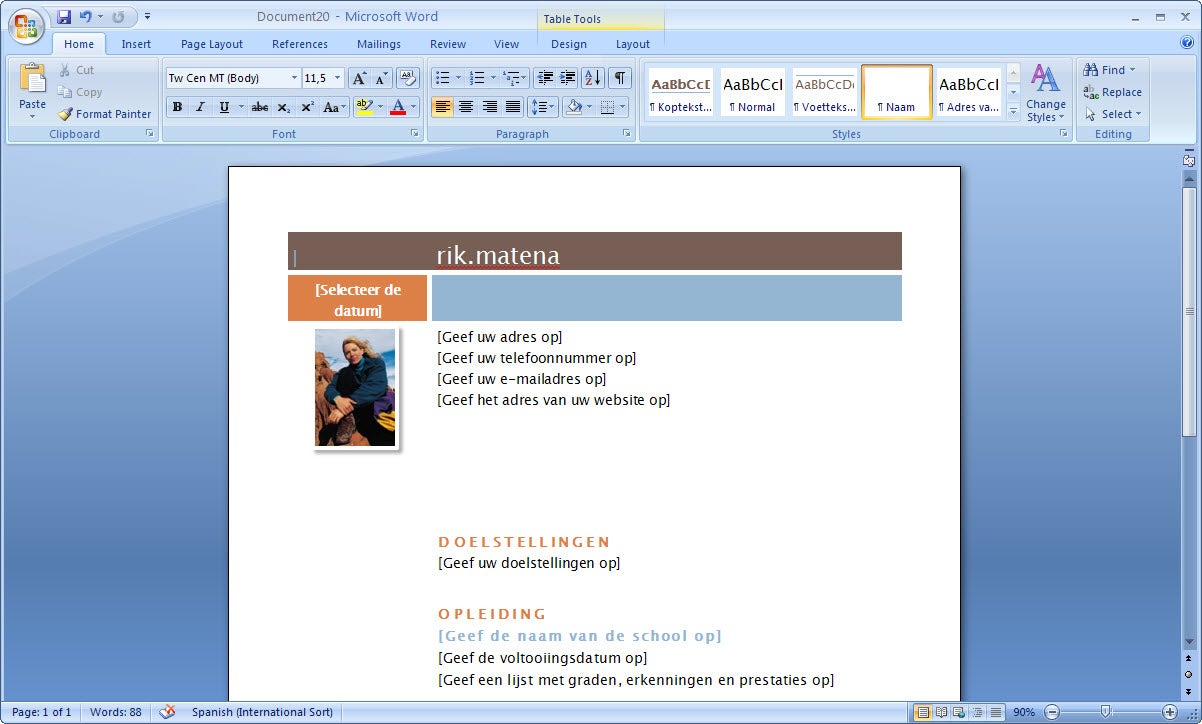Screen dimensions: 1202x724
Task: Expand the Bullets list dropdown
Action: tap(458, 78)
